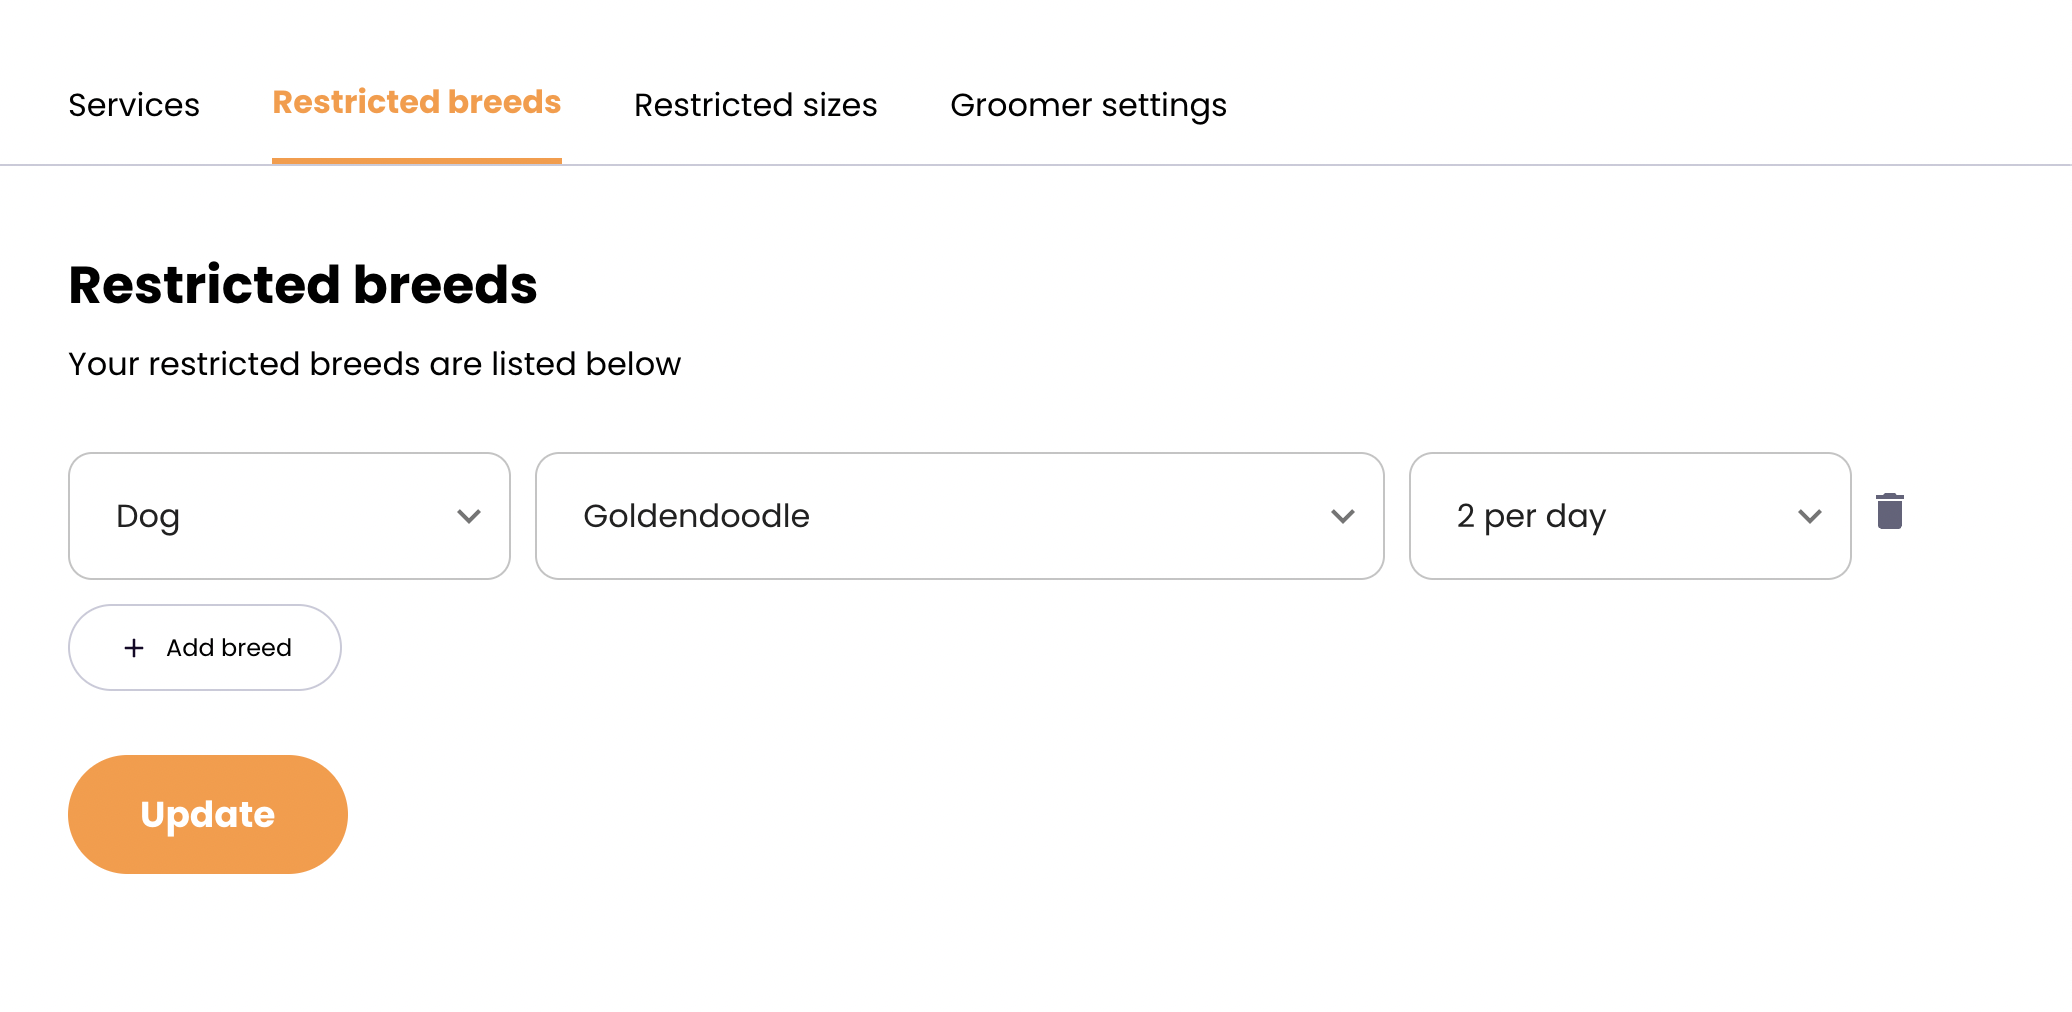The height and width of the screenshot is (1012, 2072).
Task: Open the Groomer settings tab
Action: click(1088, 105)
